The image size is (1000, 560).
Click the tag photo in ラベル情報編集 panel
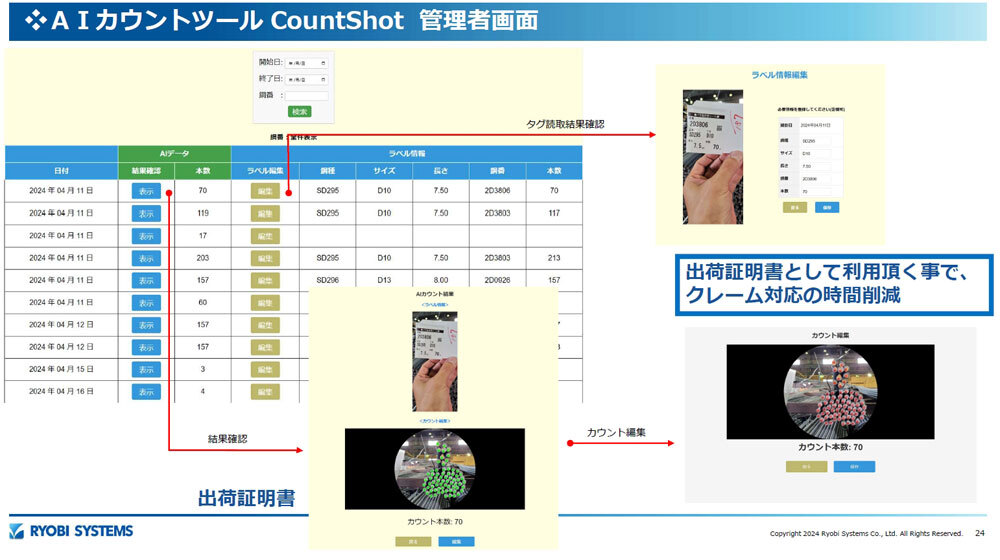(x=713, y=157)
